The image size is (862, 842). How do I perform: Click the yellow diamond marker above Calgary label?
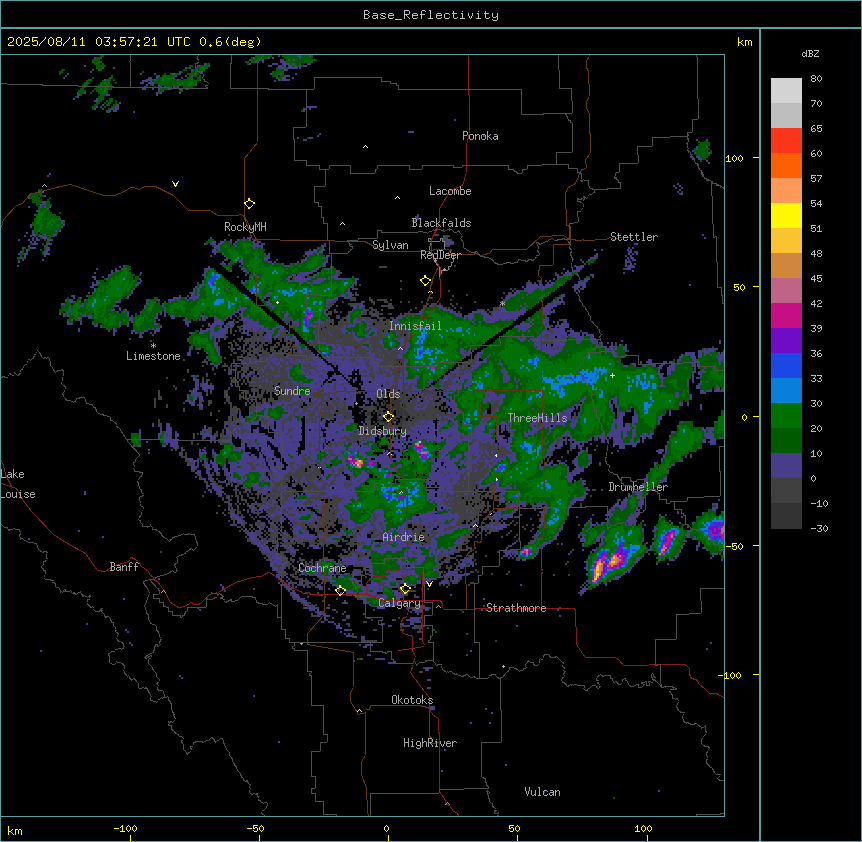point(405,589)
